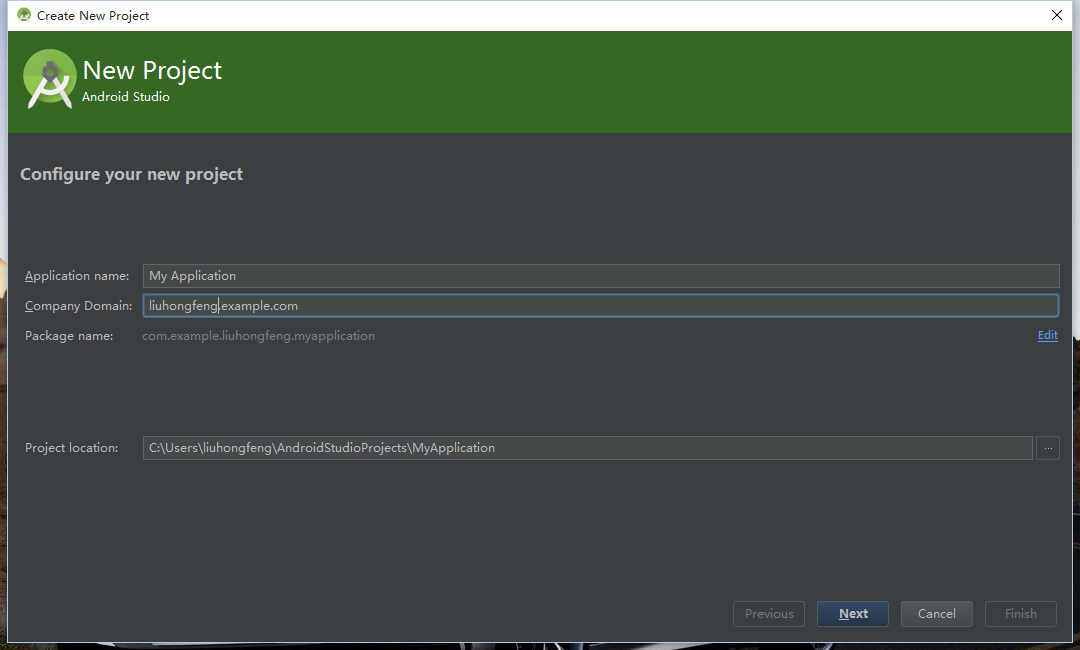The height and width of the screenshot is (650, 1080).
Task: Go to the Next wizard step
Action: tap(853, 614)
